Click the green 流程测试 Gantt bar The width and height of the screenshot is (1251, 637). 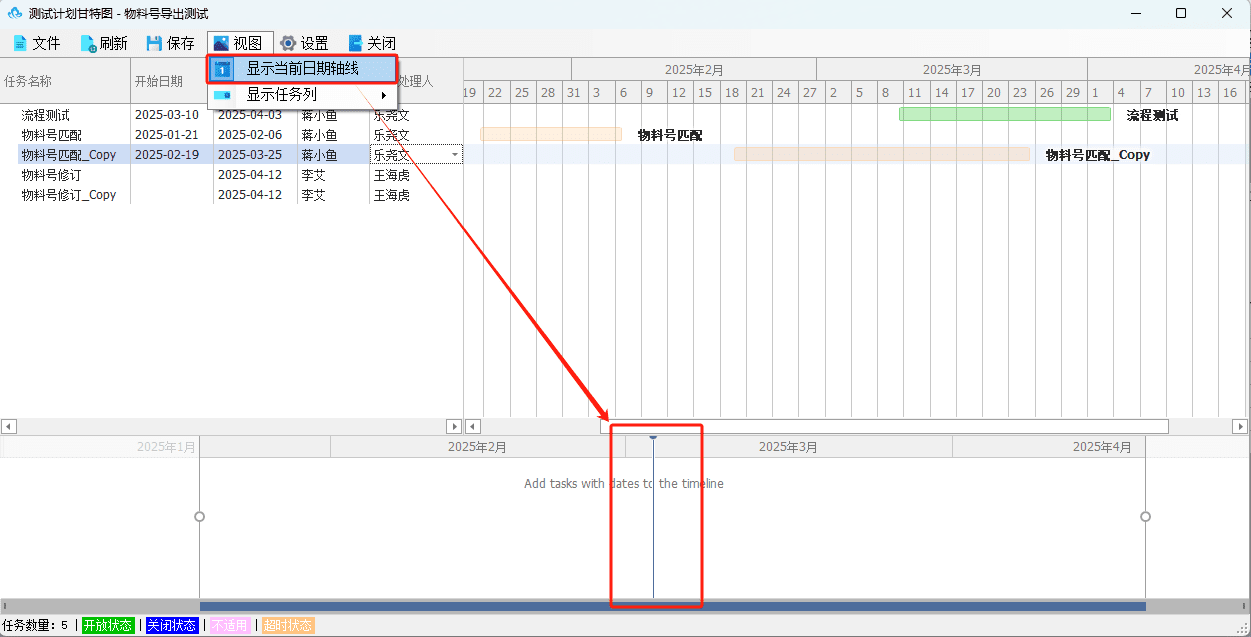click(x=1005, y=114)
